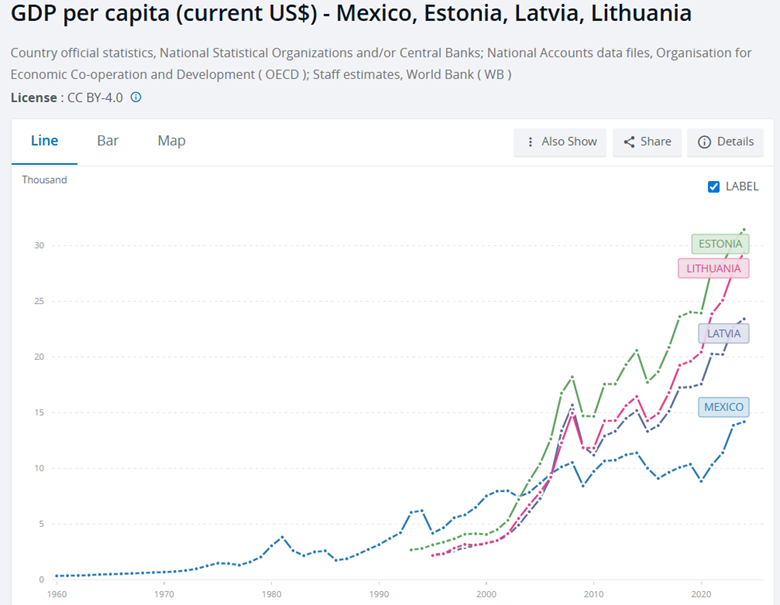The height and width of the screenshot is (605, 780).
Task: Click the Share icon
Action: [x=629, y=142]
